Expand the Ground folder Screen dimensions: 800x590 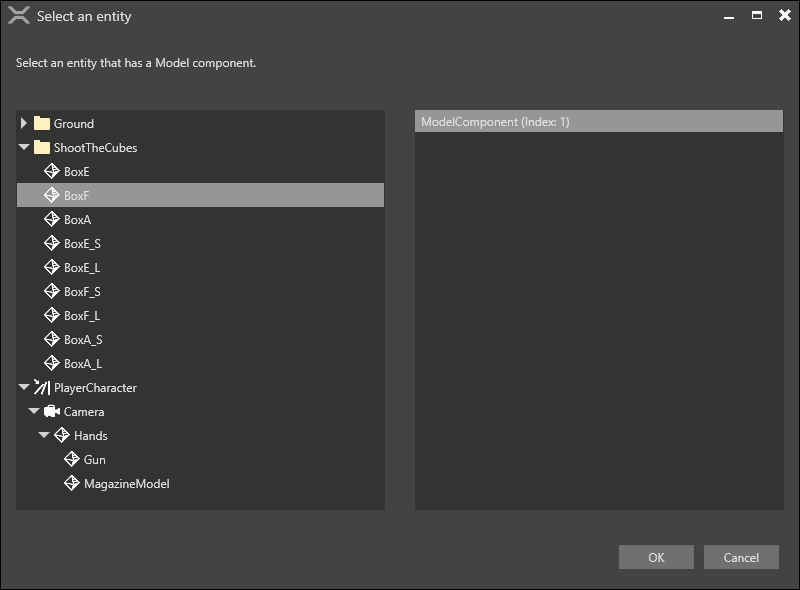click(24, 124)
